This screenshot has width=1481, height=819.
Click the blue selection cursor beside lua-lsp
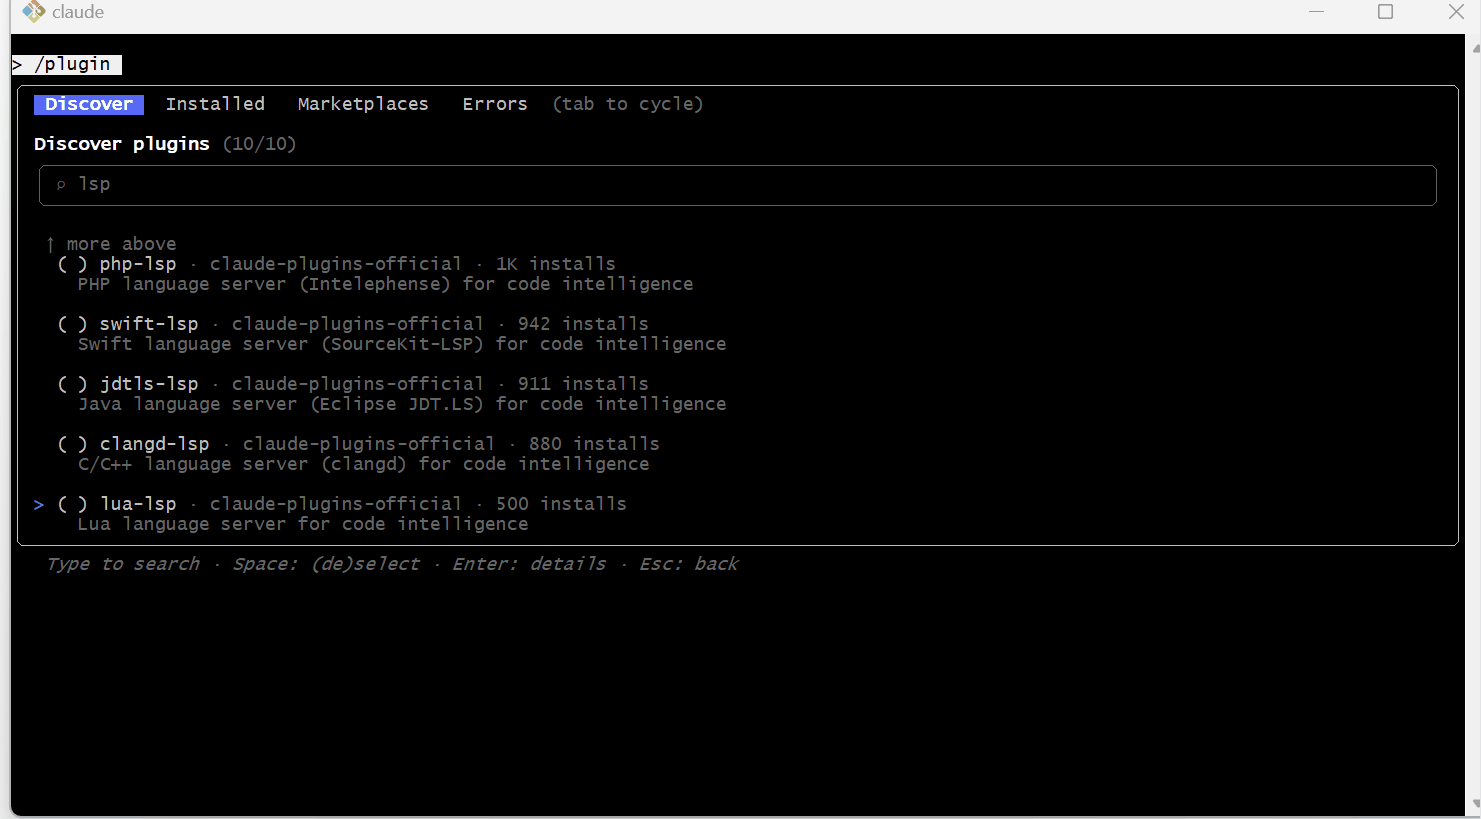(39, 504)
